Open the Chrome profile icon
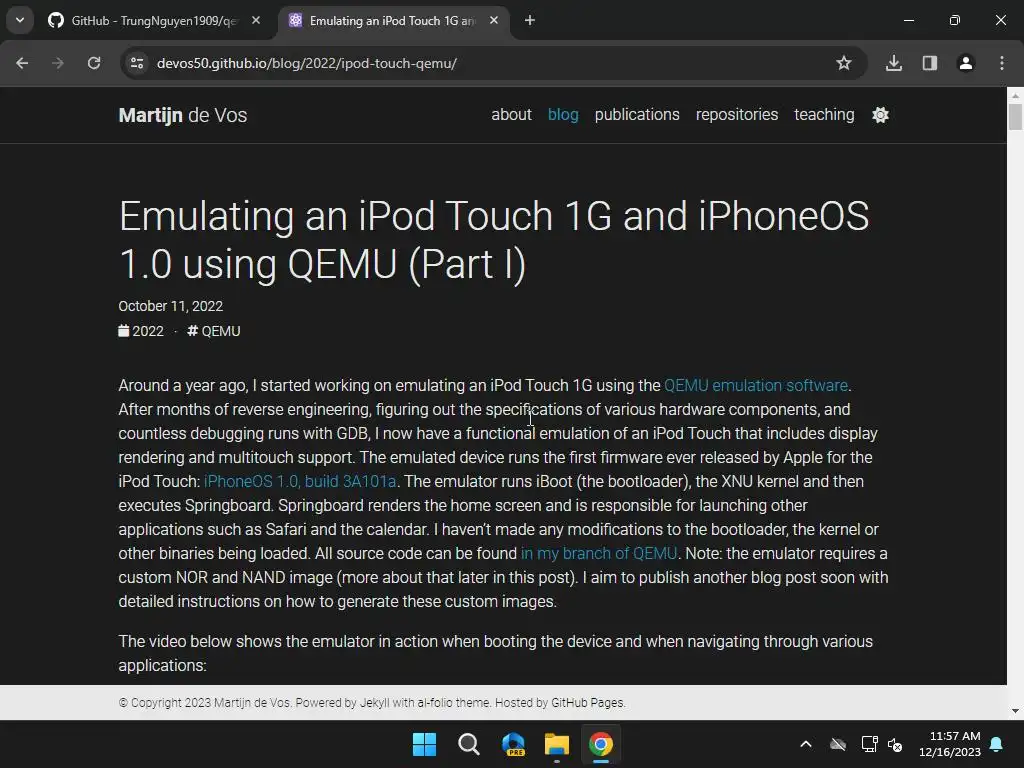The image size is (1024, 768). (966, 63)
